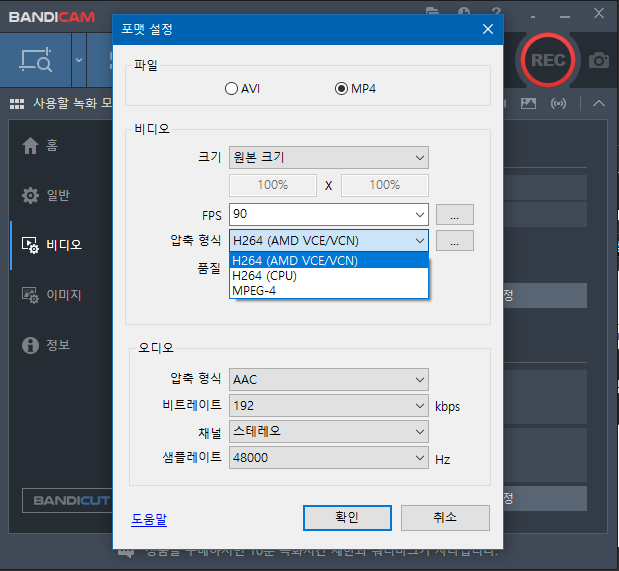The image size is (619, 571).
Task: Click the ellipsis button next to video codec
Action: click(x=454, y=240)
